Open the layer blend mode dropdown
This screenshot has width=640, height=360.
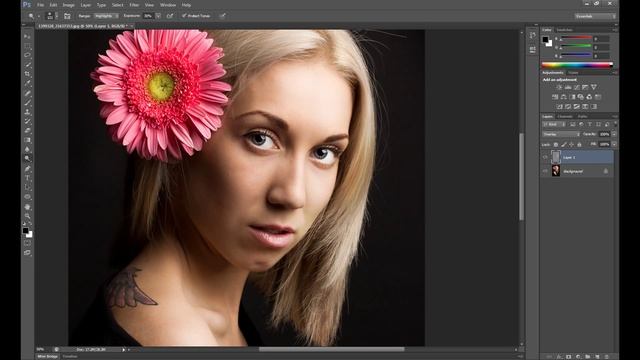(x=561, y=134)
